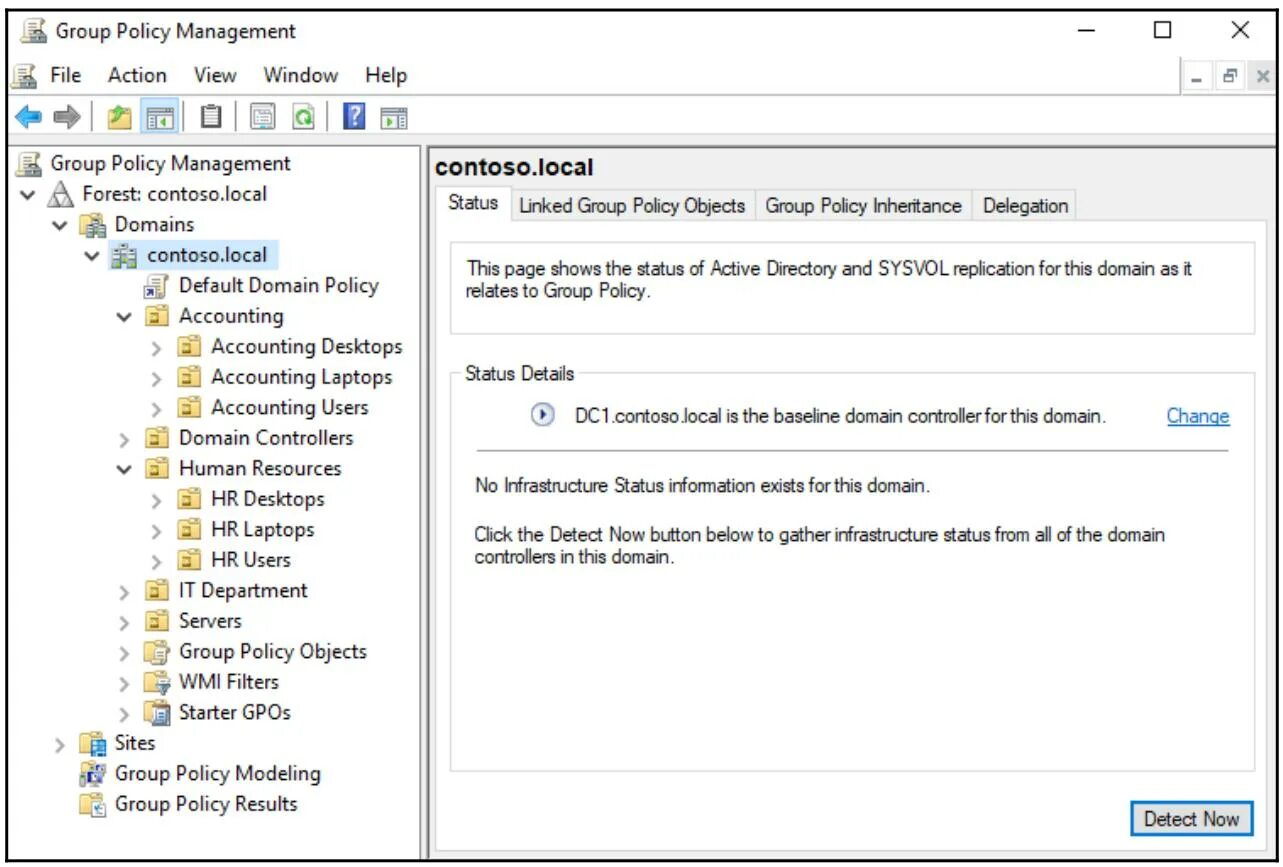
Task: Click the Group Policy Objects folder icon
Action: (157, 652)
